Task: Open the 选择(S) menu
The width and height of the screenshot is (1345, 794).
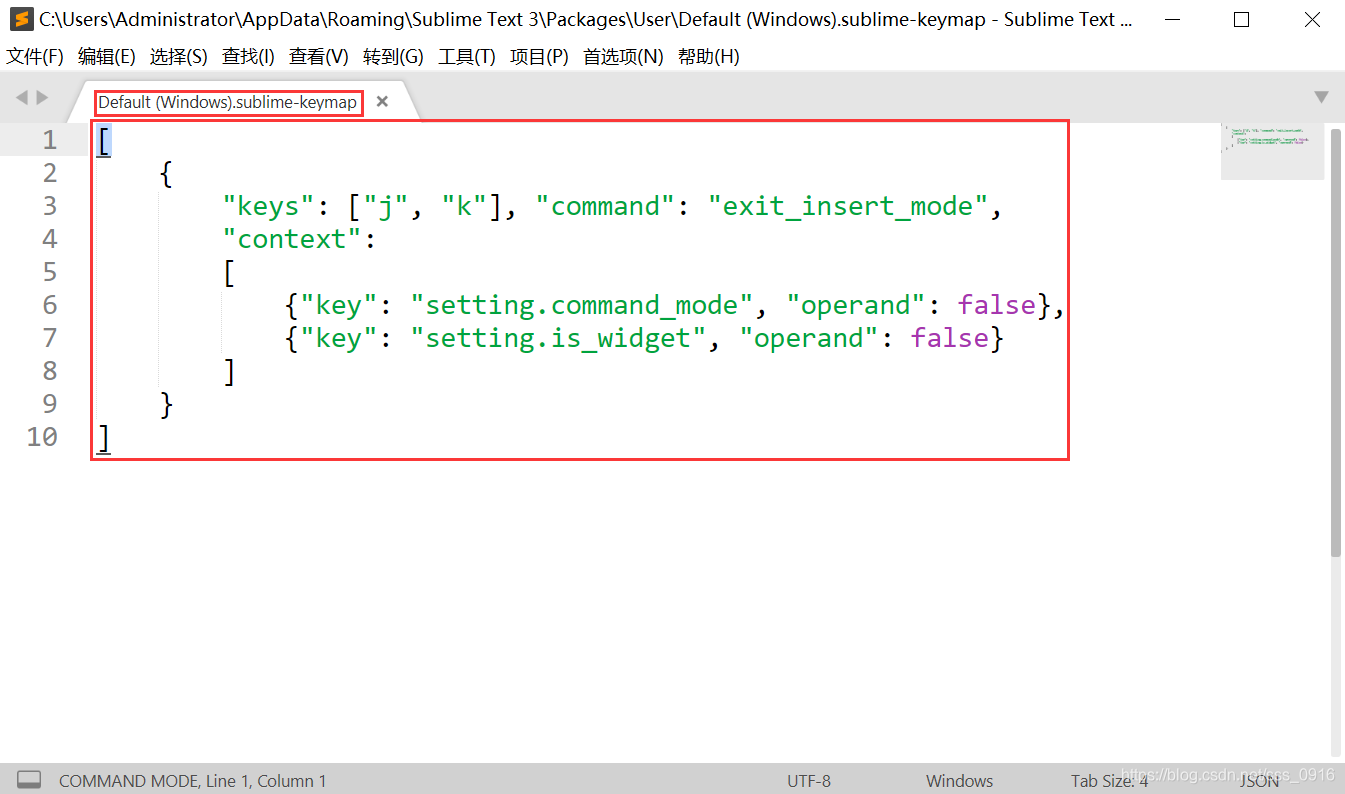Action: [179, 57]
